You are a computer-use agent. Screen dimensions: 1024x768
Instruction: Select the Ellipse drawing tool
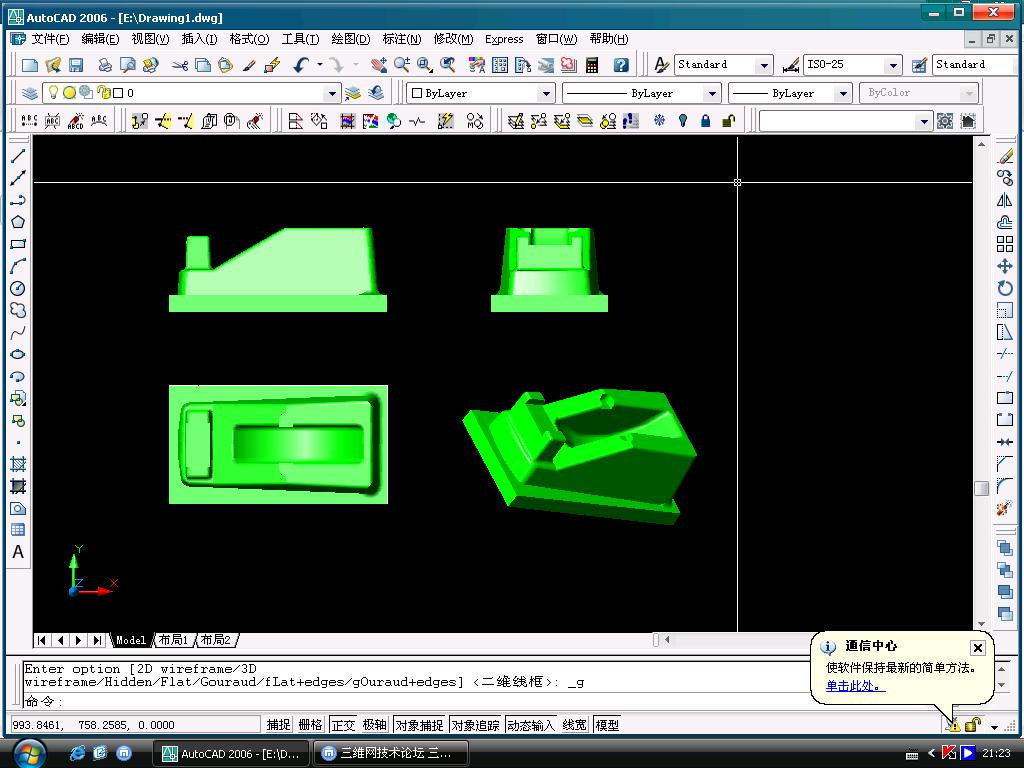point(18,355)
